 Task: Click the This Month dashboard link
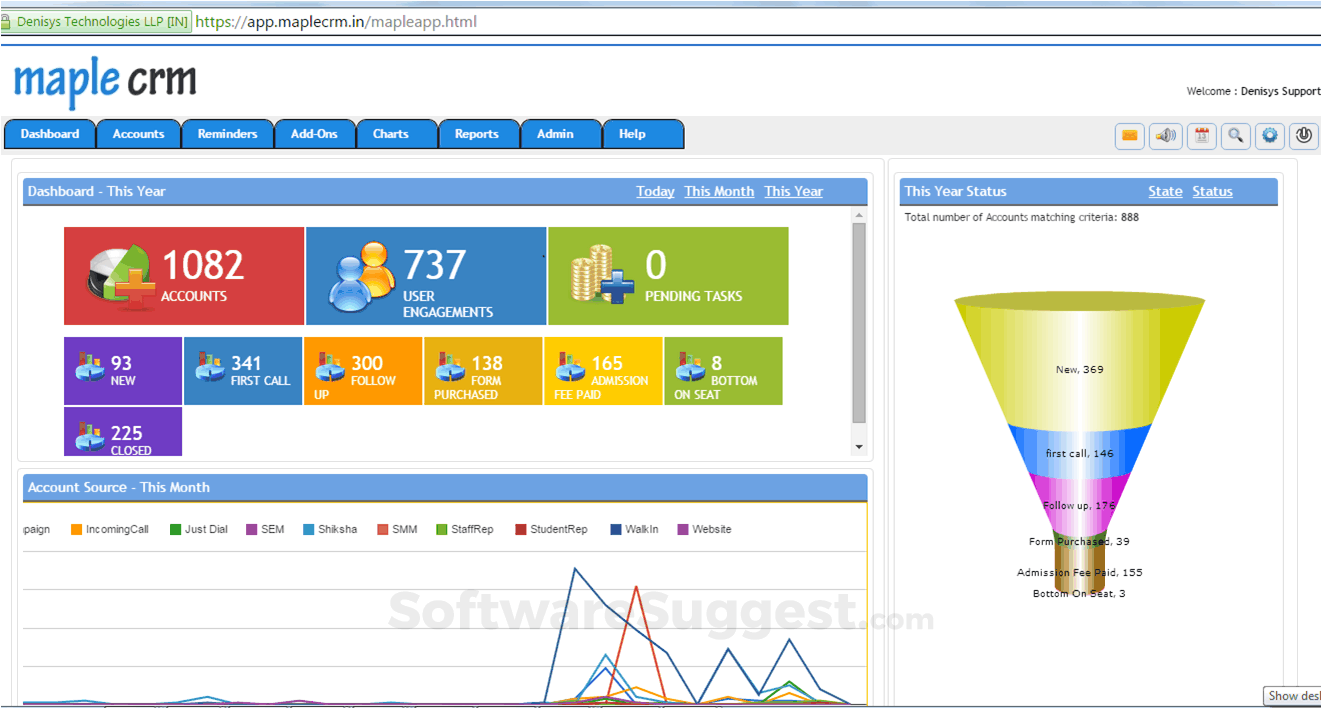(x=719, y=191)
